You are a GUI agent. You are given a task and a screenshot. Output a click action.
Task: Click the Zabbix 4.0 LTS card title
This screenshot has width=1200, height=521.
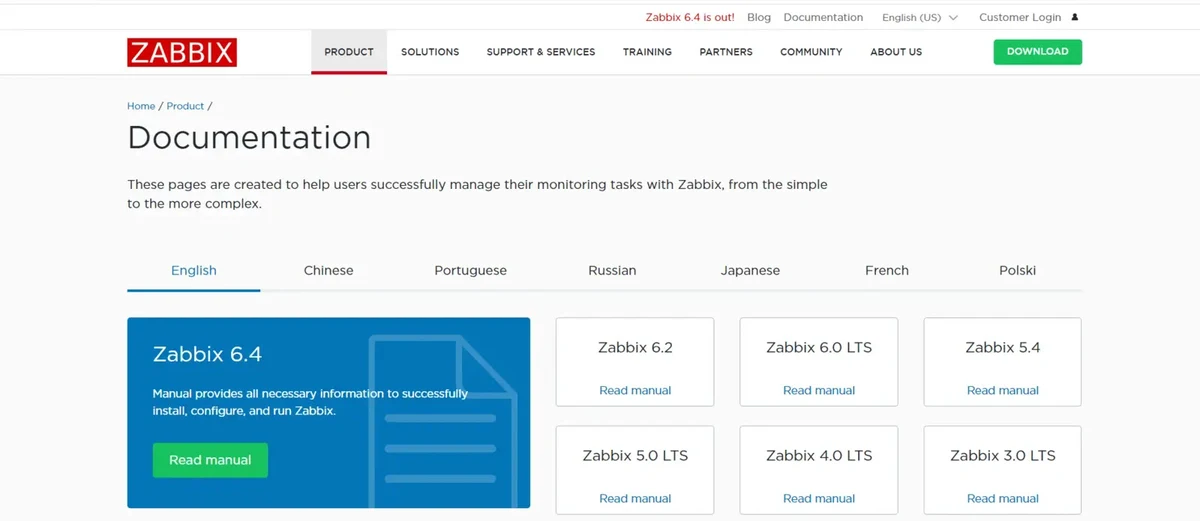tap(819, 455)
